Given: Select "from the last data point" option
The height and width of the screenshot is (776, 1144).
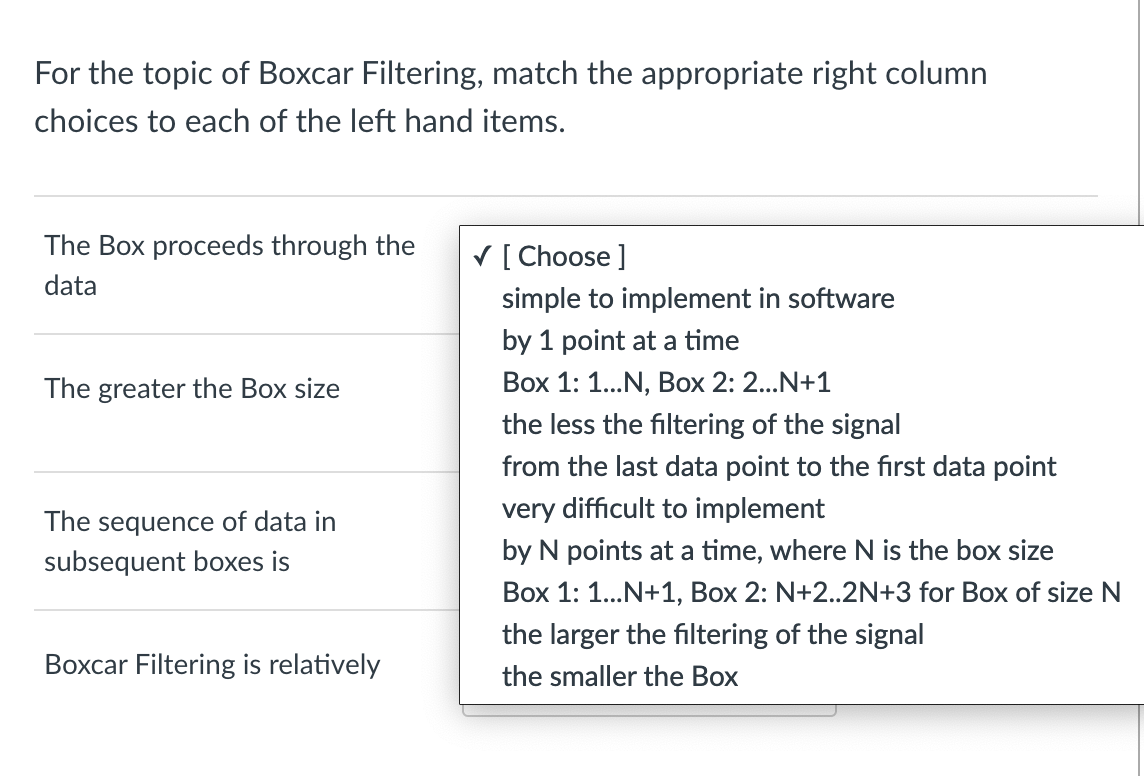Looking at the screenshot, I should click(779, 466).
